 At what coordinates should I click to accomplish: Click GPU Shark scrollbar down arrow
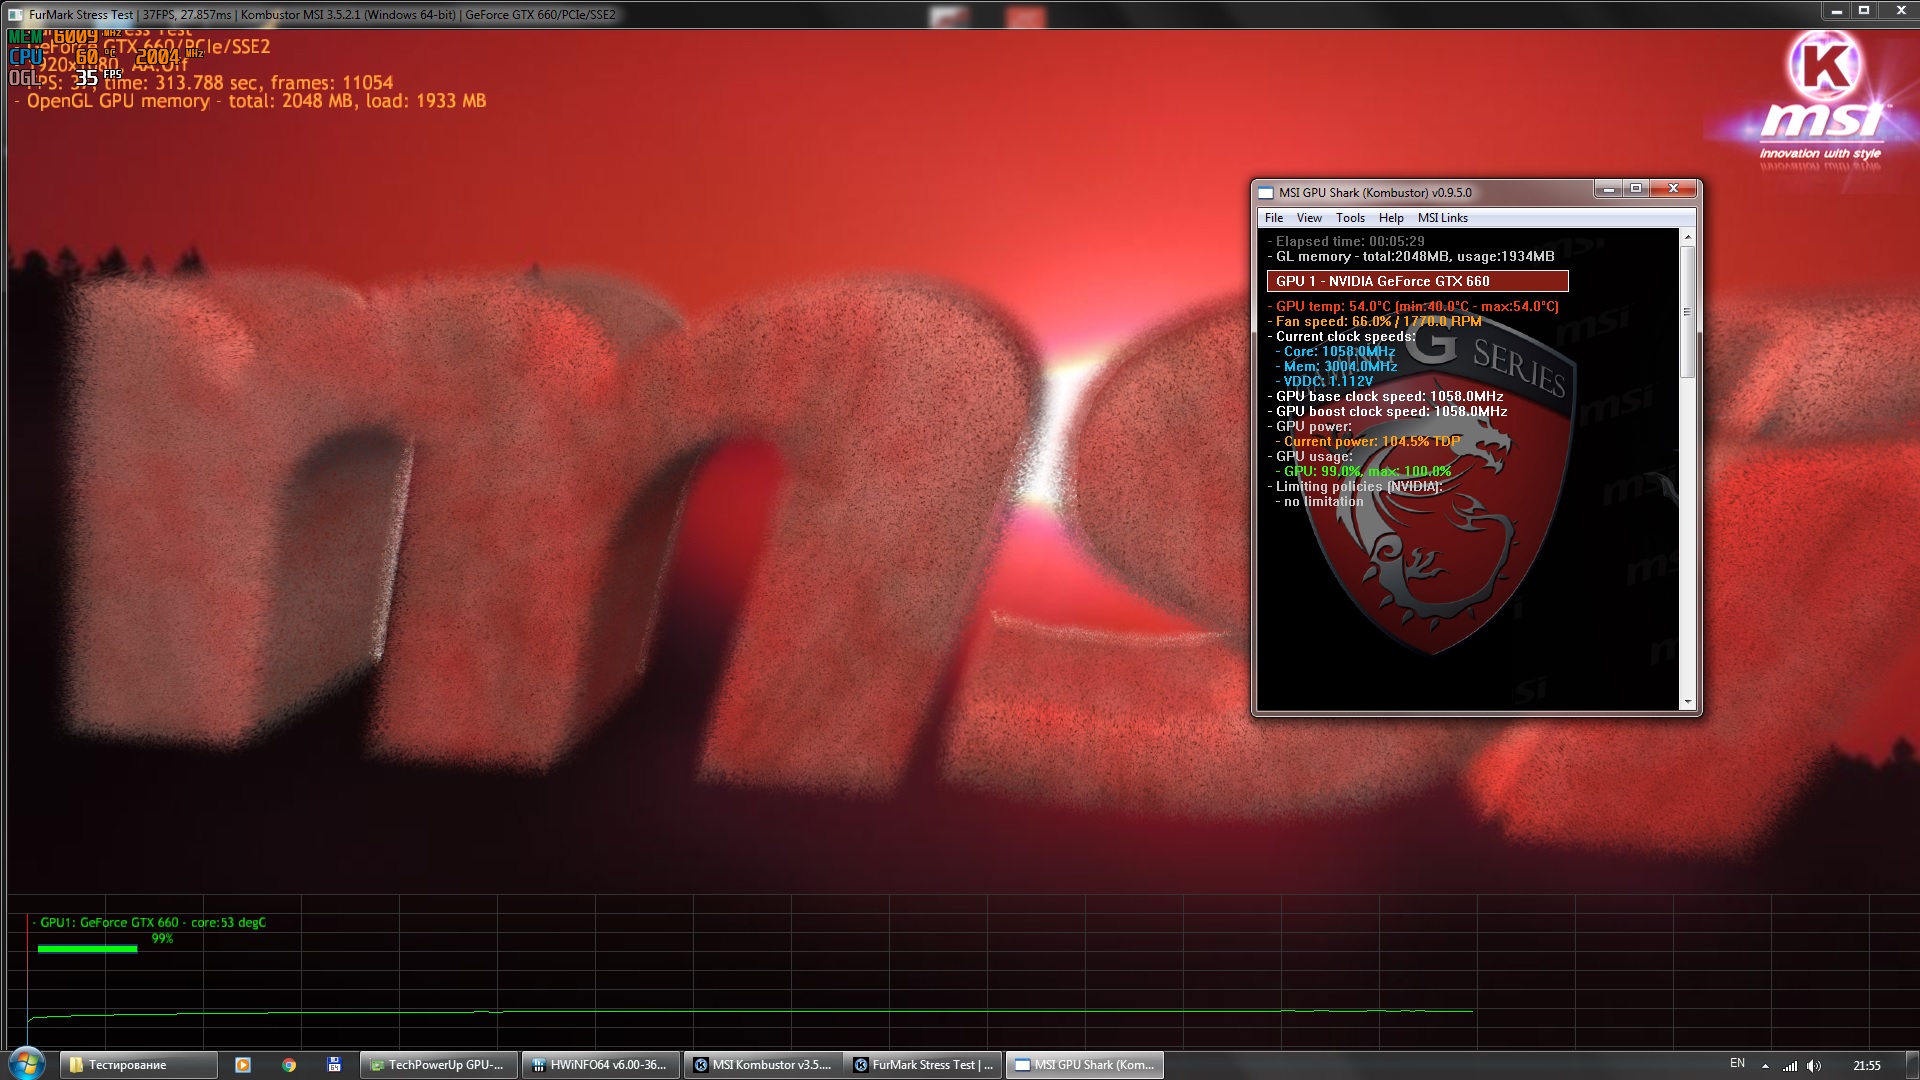pyautogui.click(x=1687, y=702)
